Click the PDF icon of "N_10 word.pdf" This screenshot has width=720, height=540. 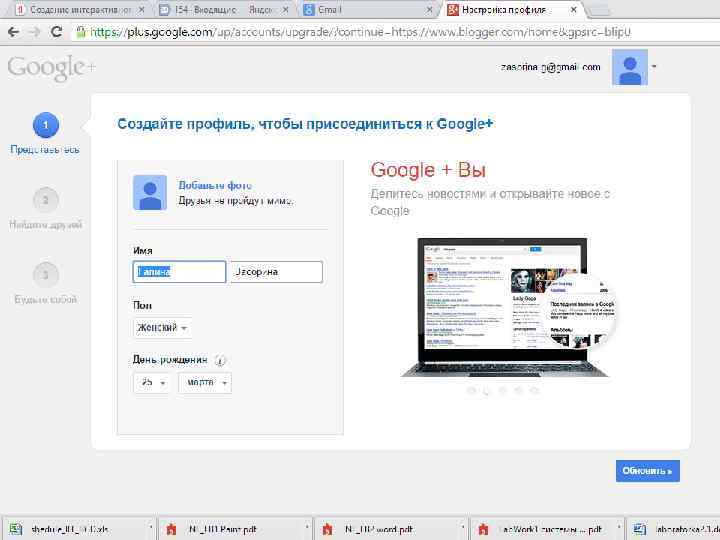[327, 529]
